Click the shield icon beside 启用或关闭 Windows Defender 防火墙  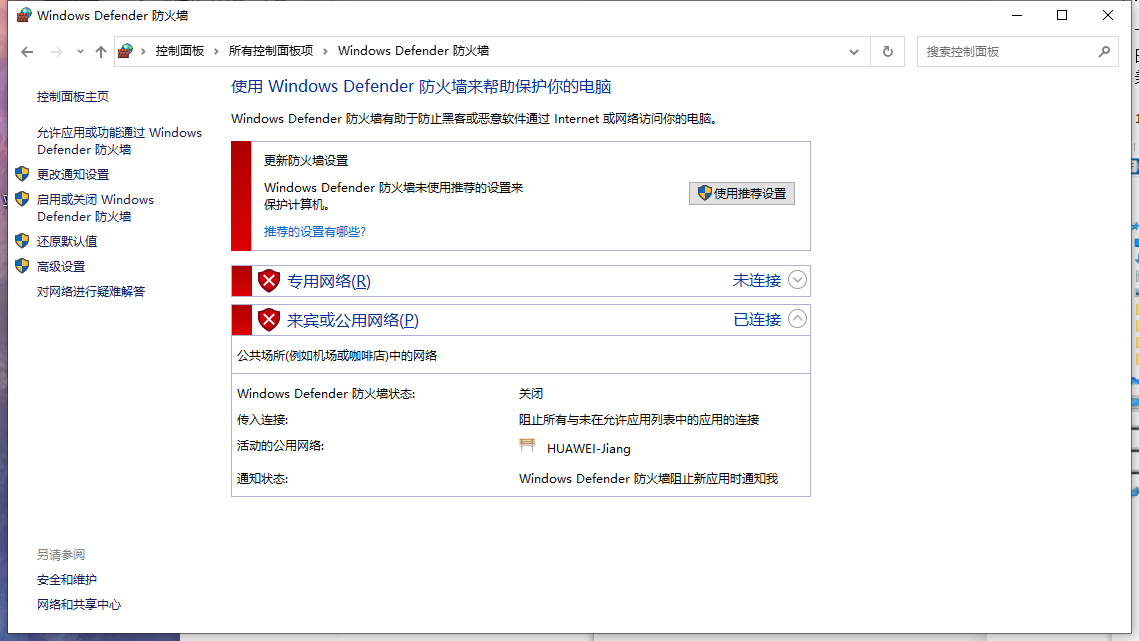click(x=22, y=199)
